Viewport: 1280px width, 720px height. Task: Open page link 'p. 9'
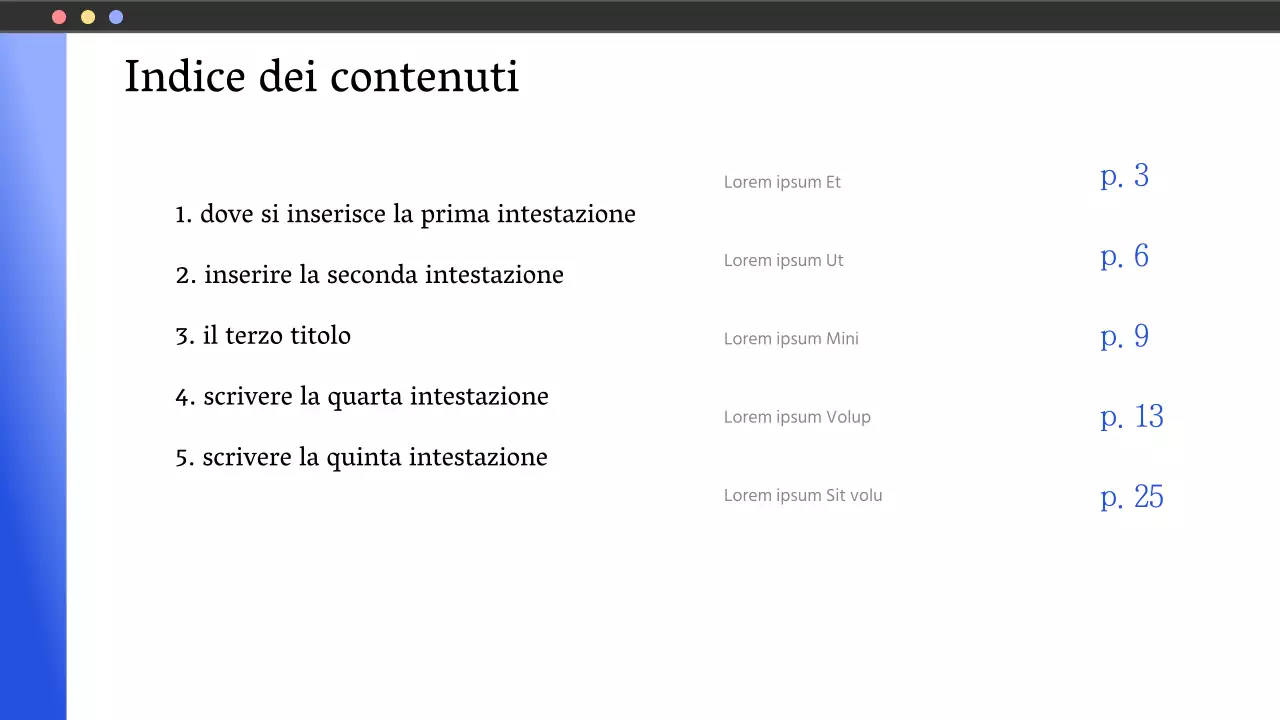pyautogui.click(x=1124, y=336)
